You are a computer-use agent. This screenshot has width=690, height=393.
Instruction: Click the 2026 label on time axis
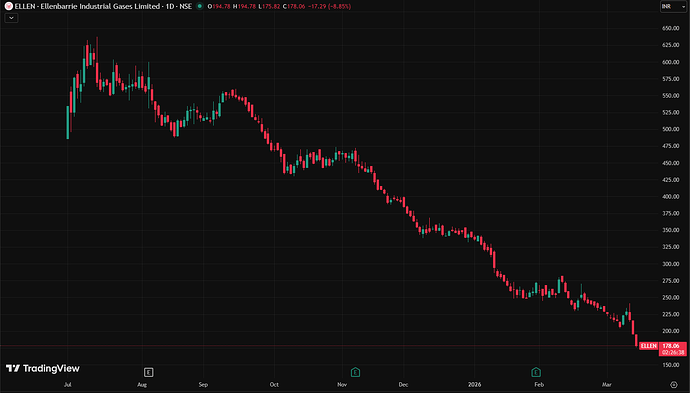point(474,385)
